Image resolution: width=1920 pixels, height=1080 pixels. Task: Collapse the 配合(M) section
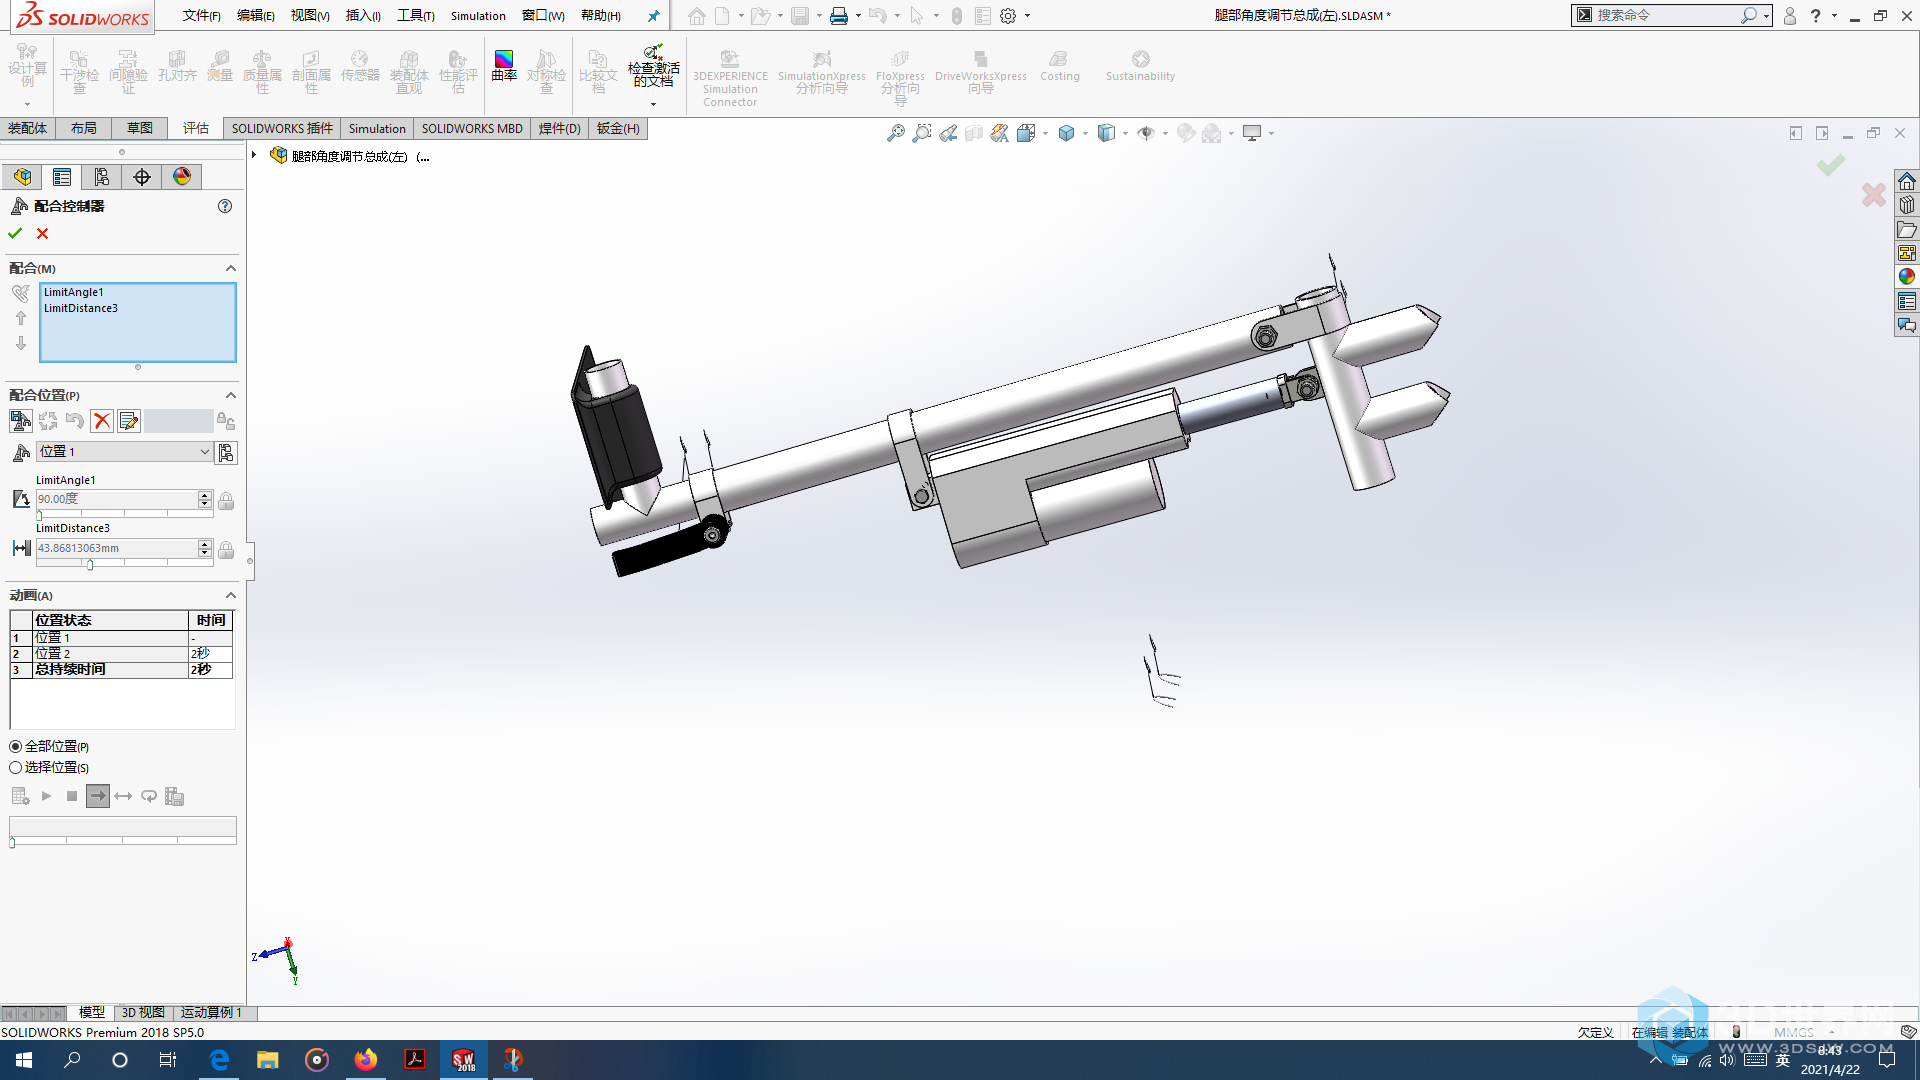(231, 268)
